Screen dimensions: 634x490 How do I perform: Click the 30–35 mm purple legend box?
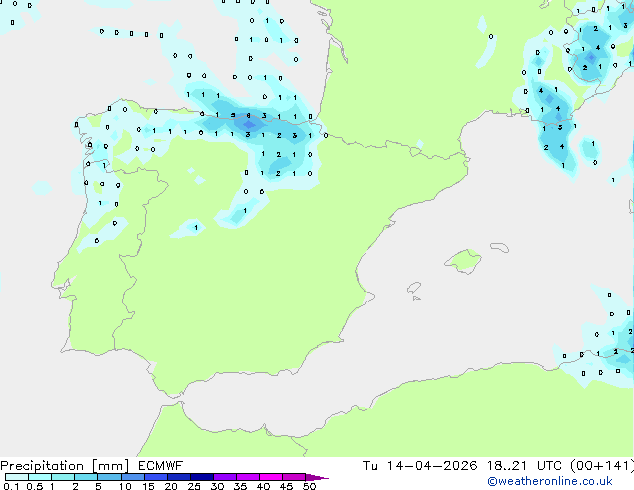(x=224, y=477)
